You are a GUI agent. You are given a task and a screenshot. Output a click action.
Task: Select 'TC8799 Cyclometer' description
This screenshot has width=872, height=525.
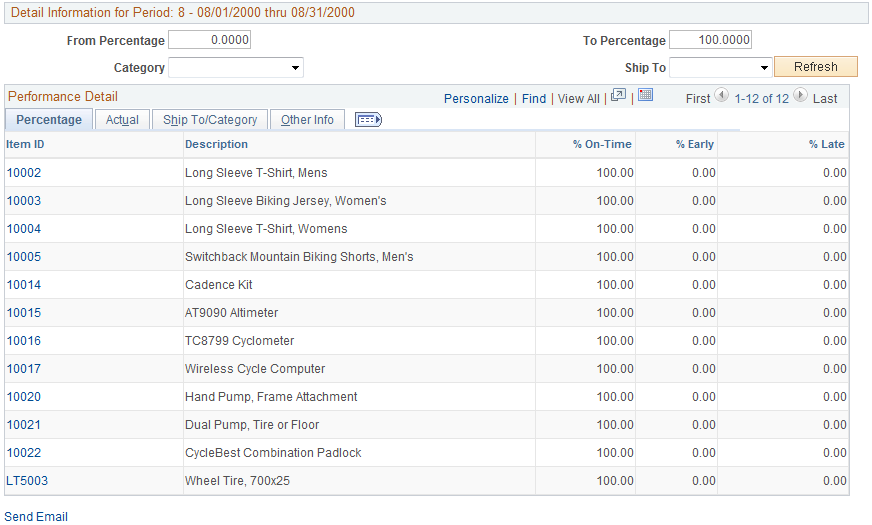click(240, 341)
